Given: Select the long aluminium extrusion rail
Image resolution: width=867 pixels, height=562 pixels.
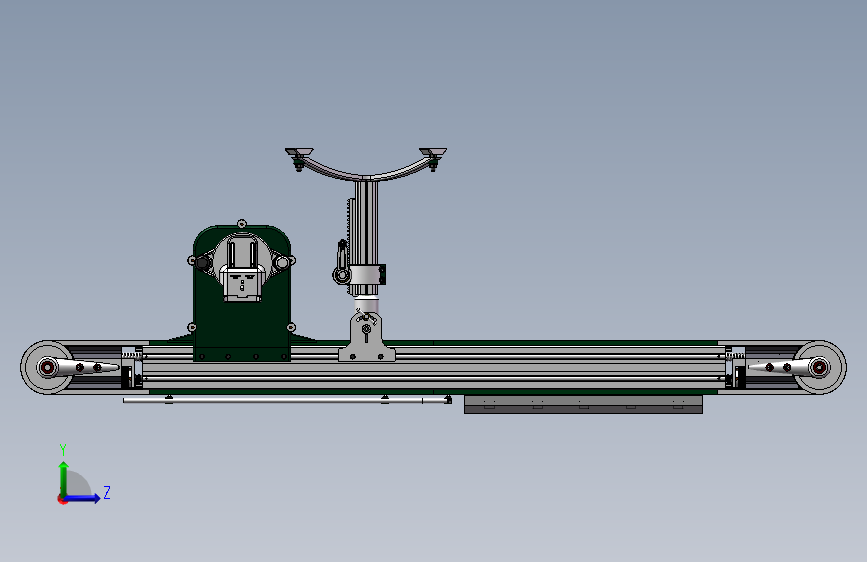Looking at the screenshot, I should [x=434, y=367].
